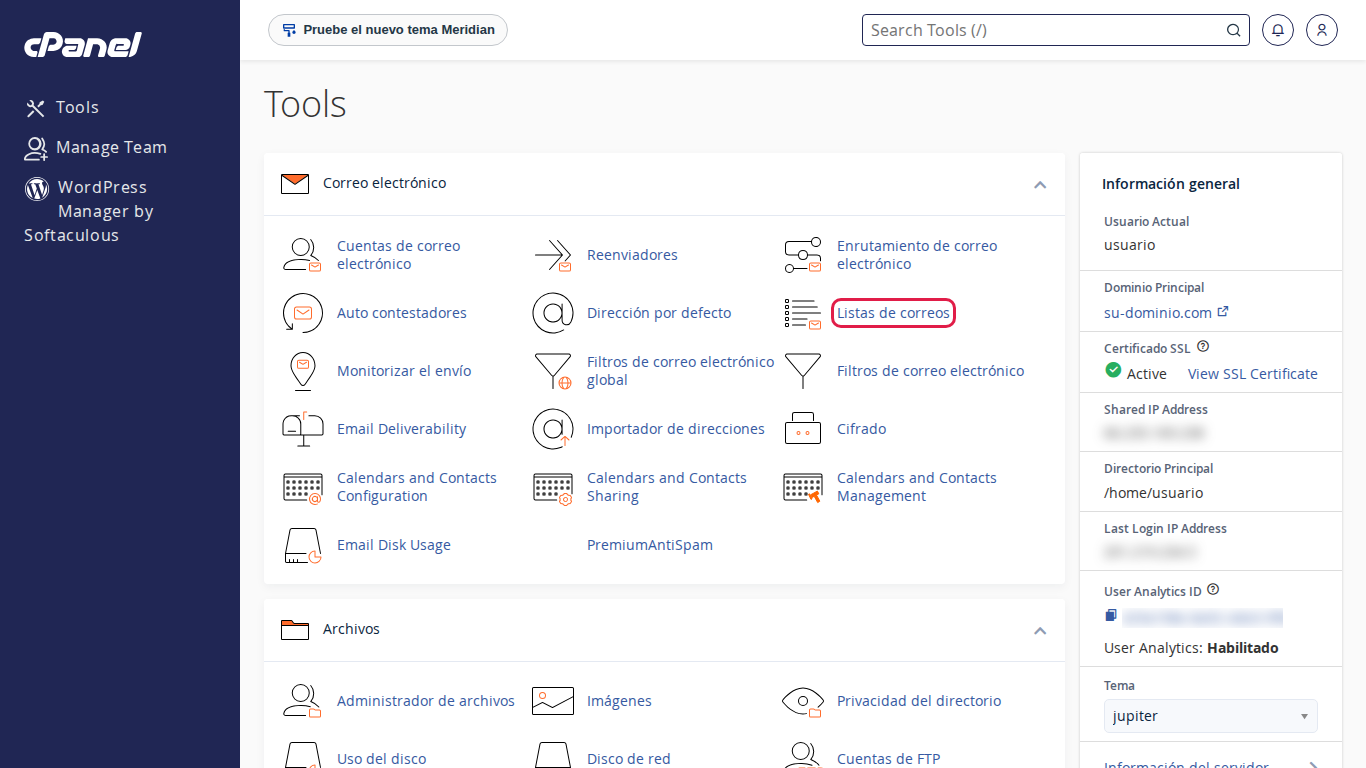Click the Calendars and Contacts Configuration icon

coord(302,487)
